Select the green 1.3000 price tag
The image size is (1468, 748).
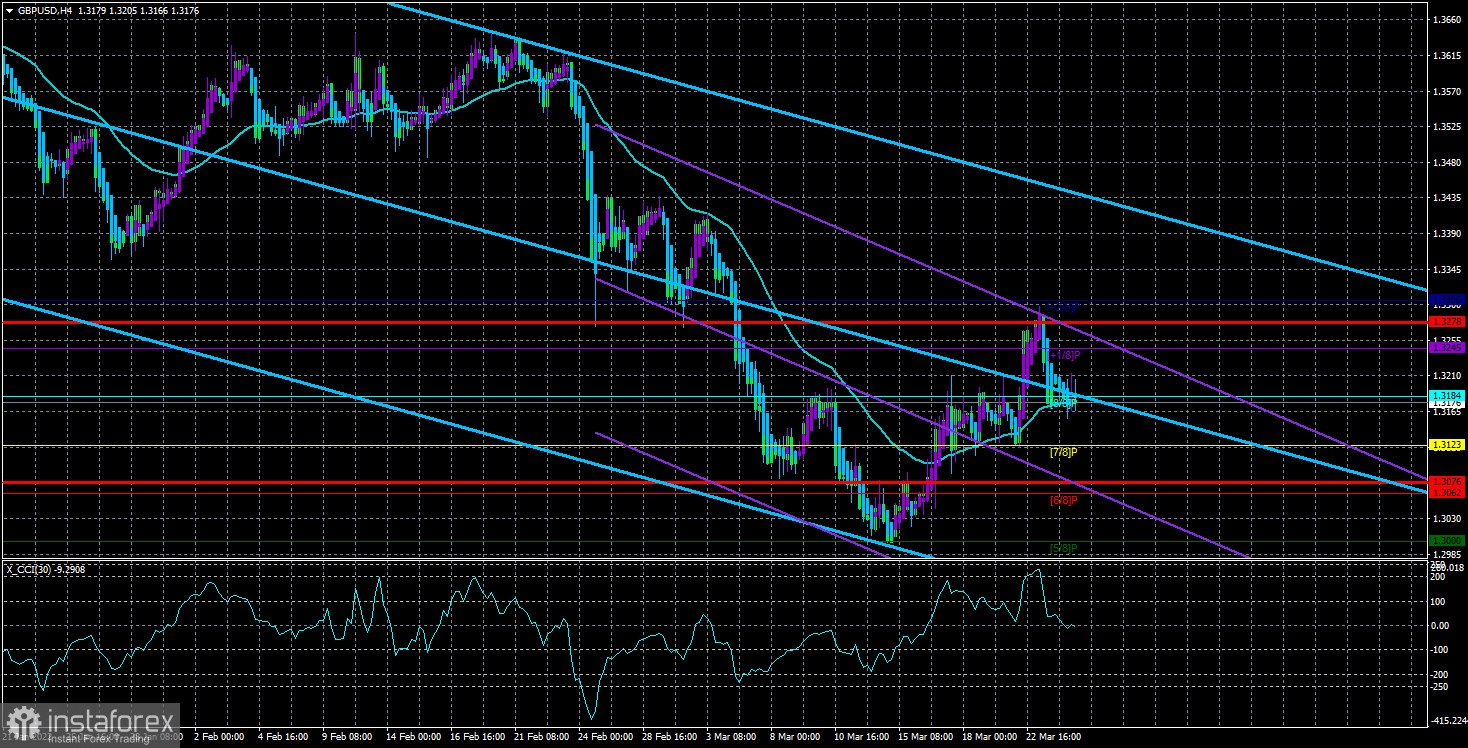click(1448, 541)
